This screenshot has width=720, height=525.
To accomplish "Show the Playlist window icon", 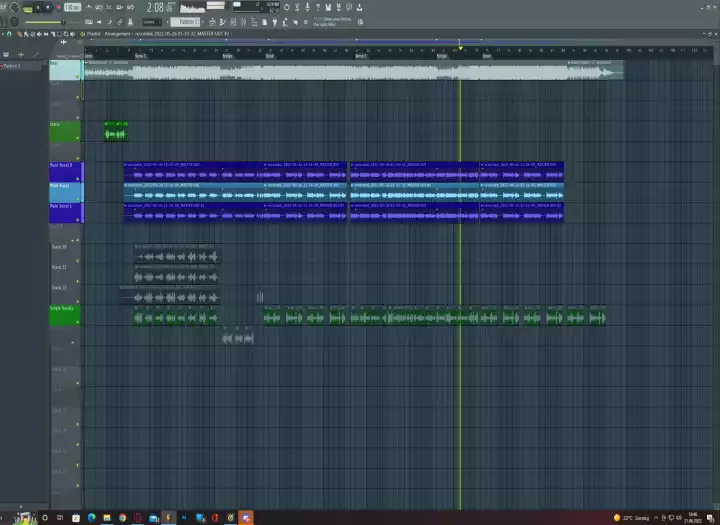I will [x=212, y=22].
